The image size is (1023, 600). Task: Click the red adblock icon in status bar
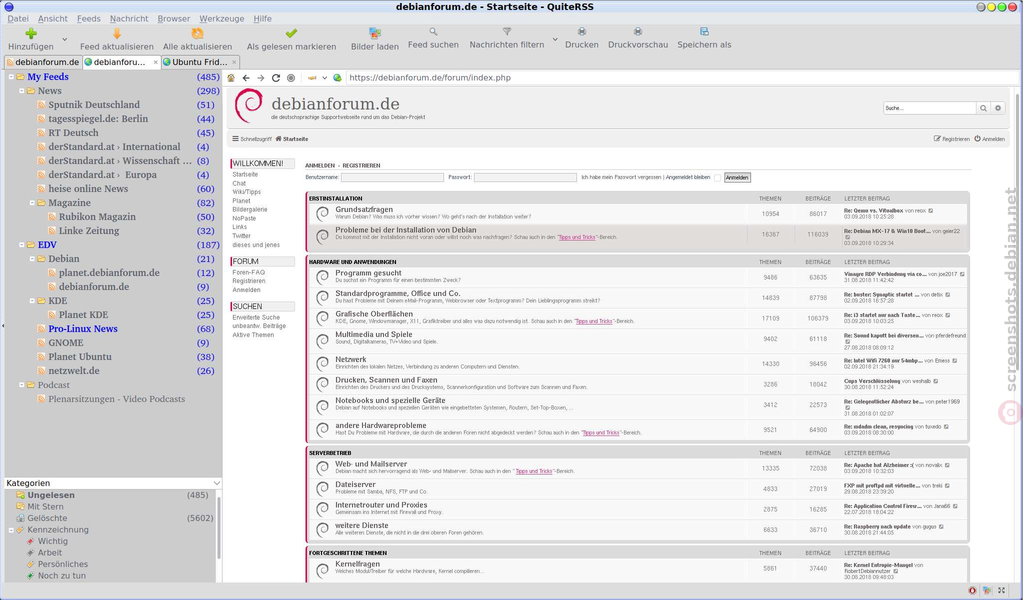(x=972, y=590)
